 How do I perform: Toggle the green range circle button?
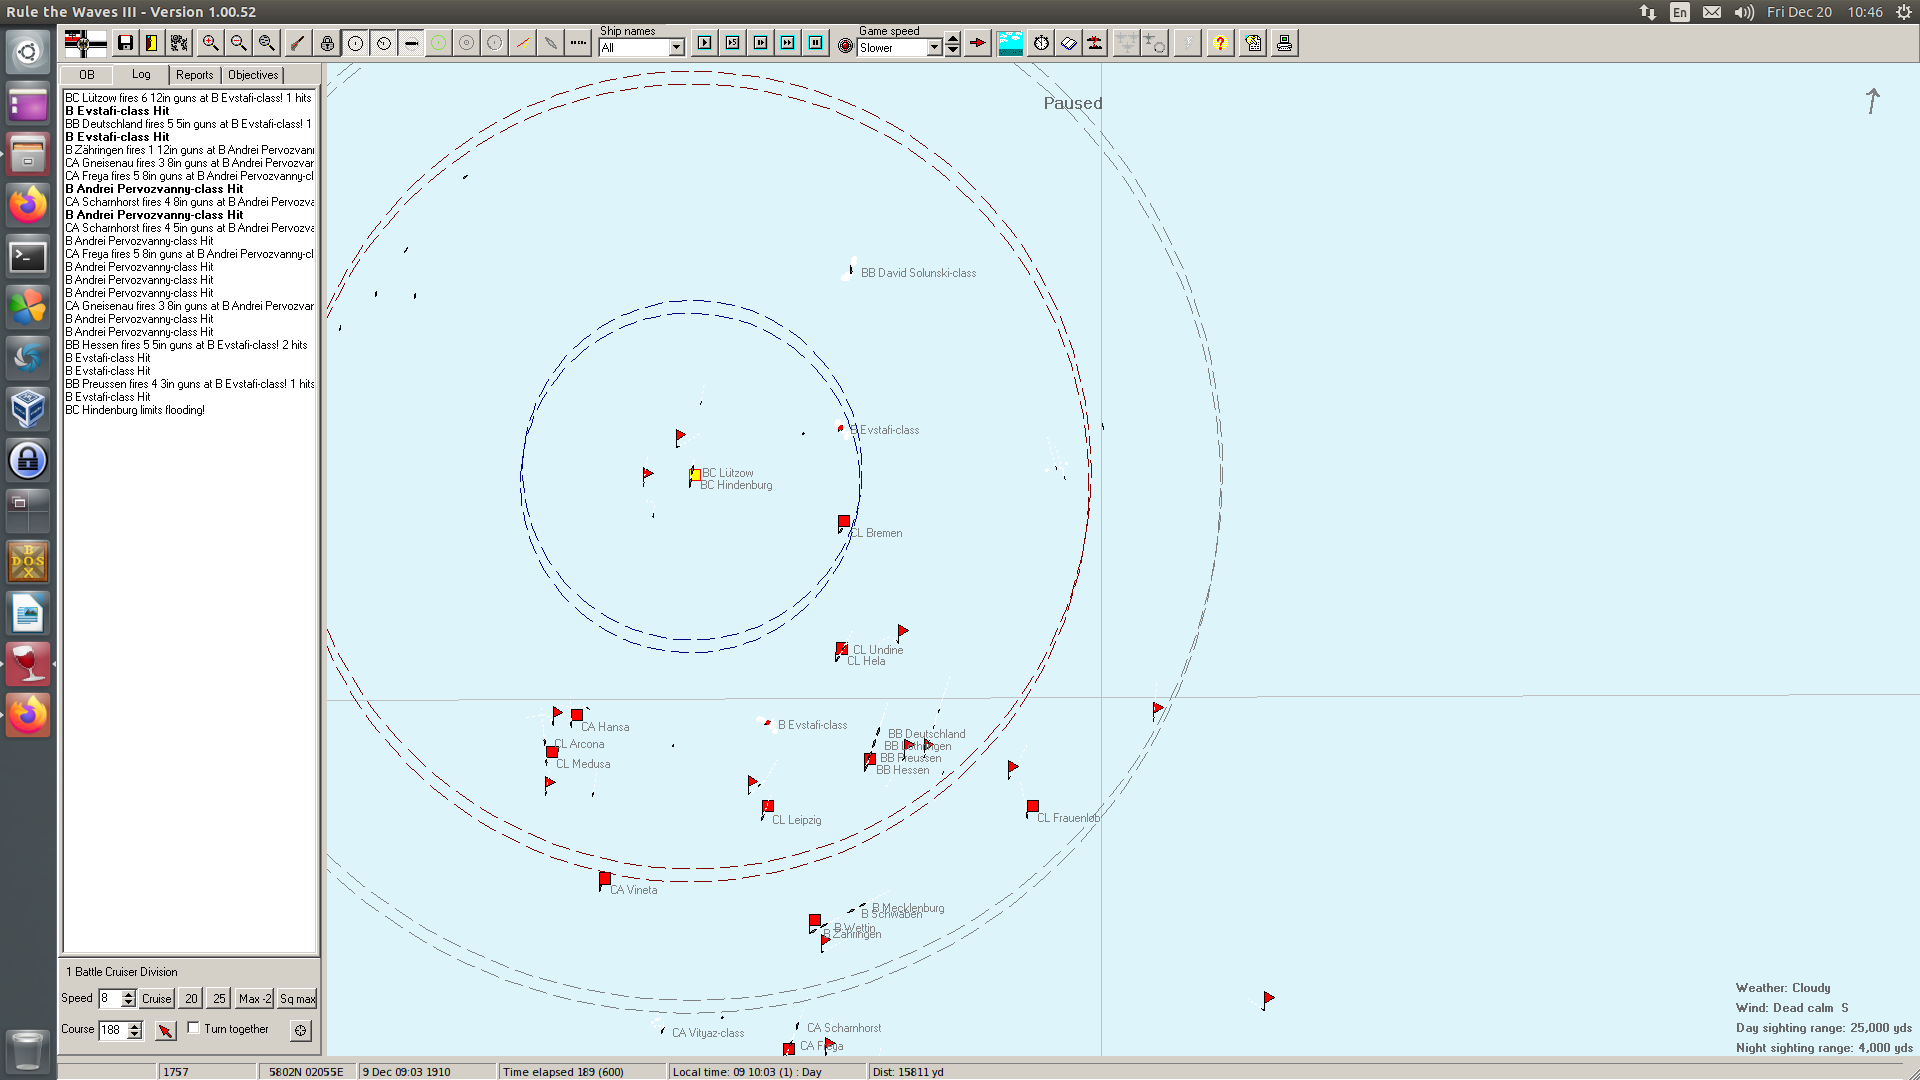click(x=438, y=43)
